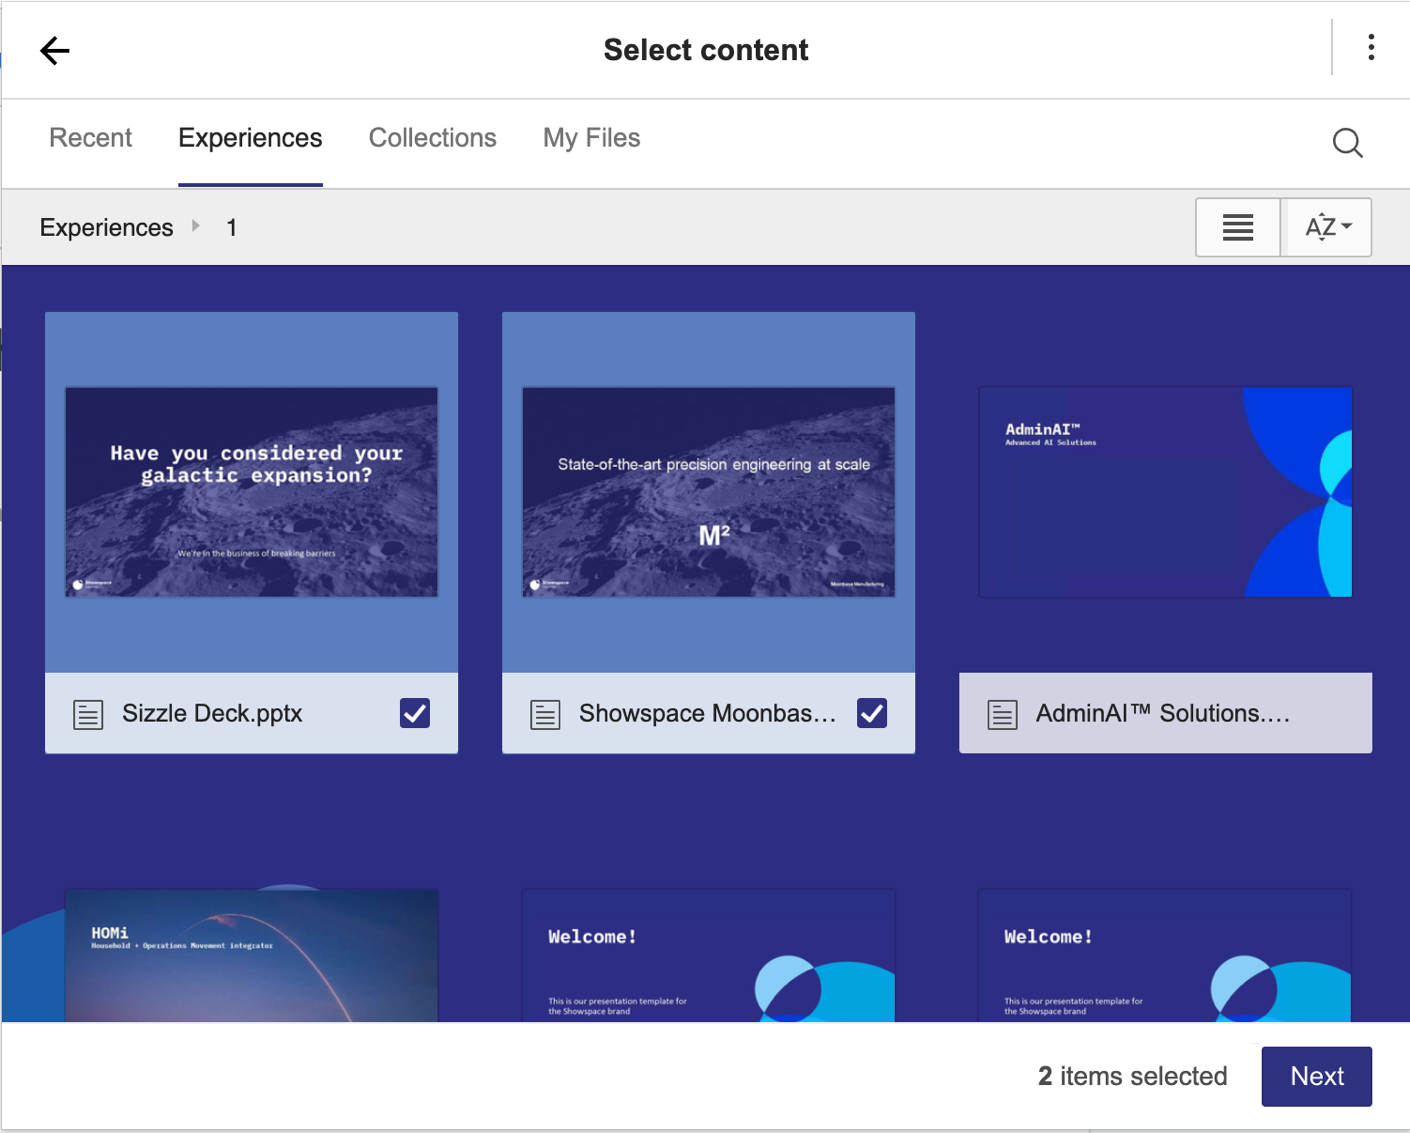The width and height of the screenshot is (1410, 1133).
Task: Uncheck the Sizzle Deck.pptx checkbox
Action: 415,713
